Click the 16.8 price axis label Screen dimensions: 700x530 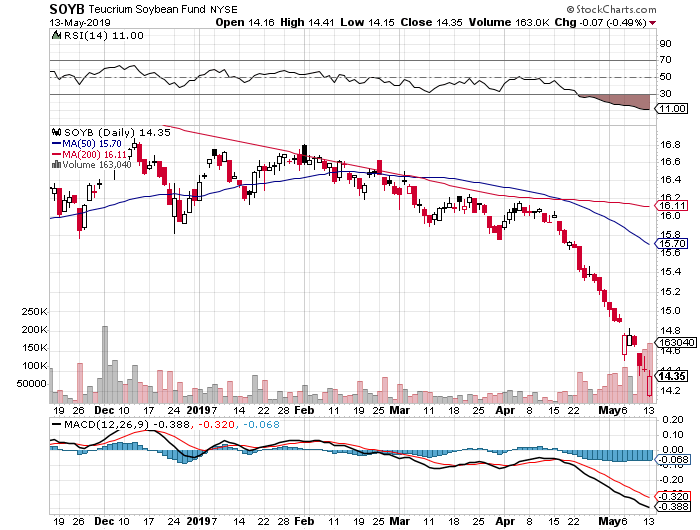point(671,145)
